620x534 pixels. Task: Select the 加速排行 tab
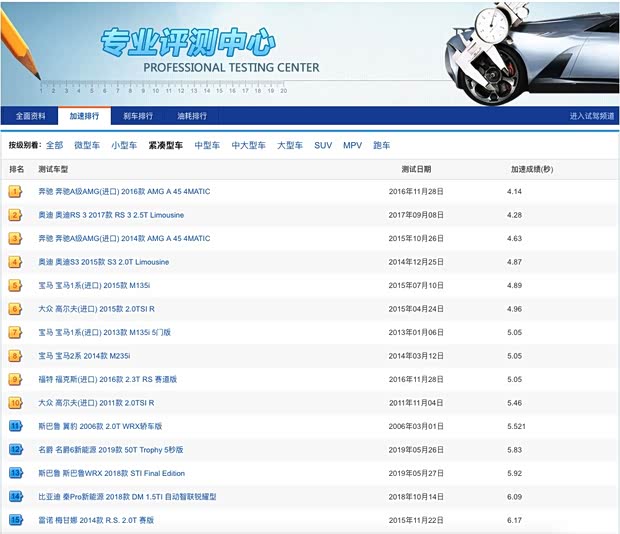click(x=84, y=116)
